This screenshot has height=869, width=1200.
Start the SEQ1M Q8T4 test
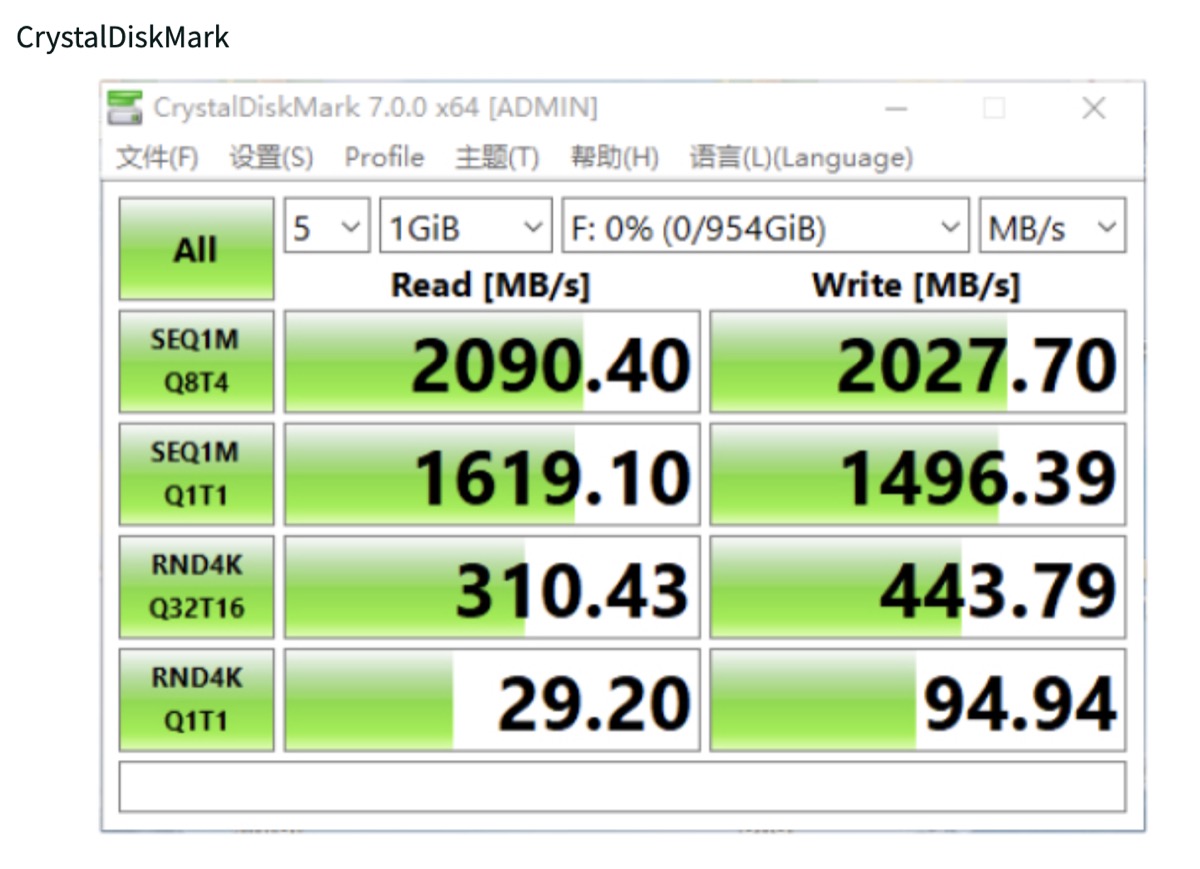(196, 361)
